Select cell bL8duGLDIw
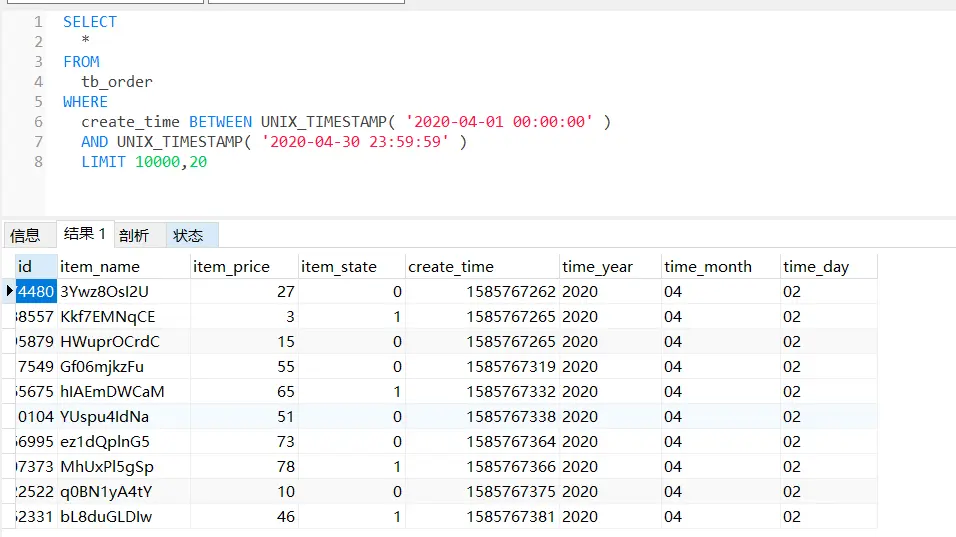The image size is (956, 537). (124, 517)
